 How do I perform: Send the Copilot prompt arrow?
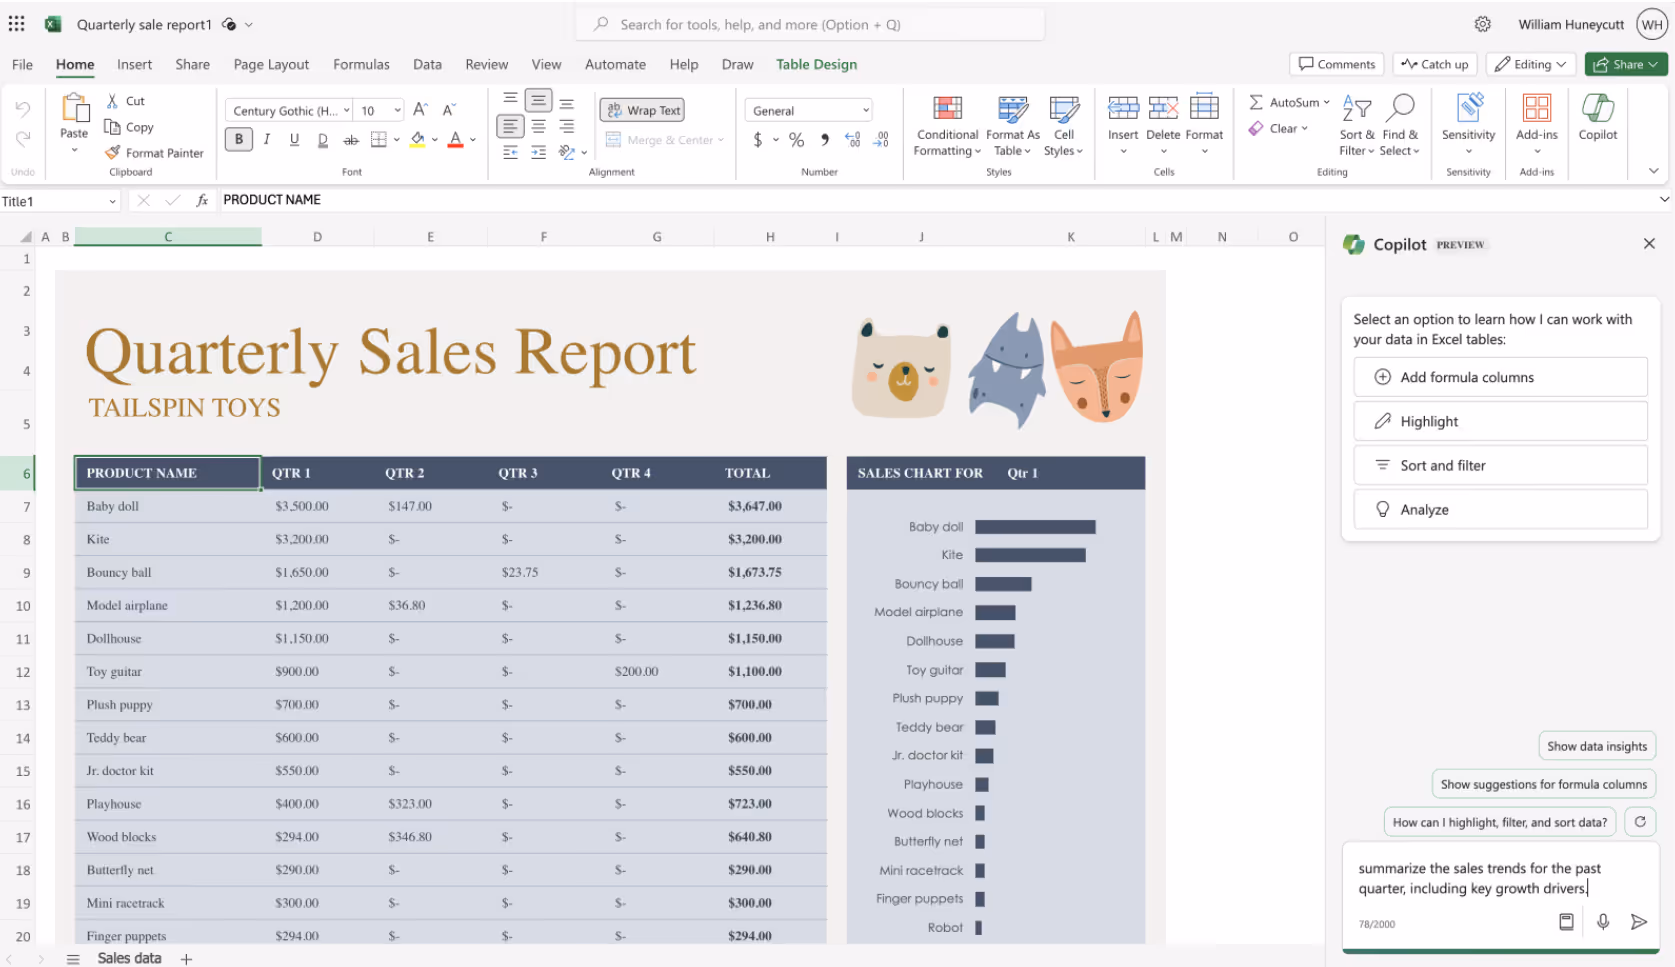tap(1638, 922)
